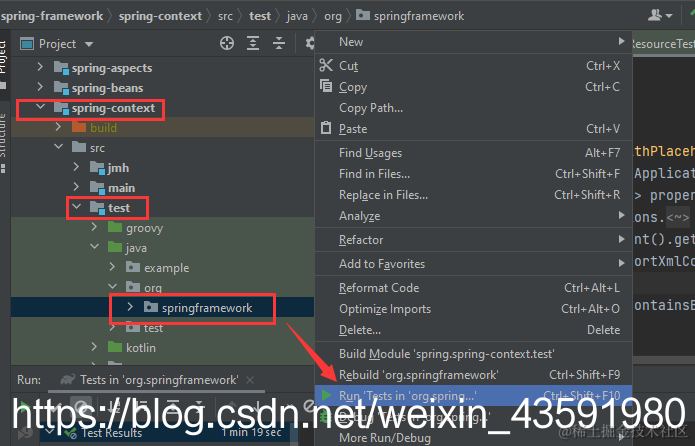Screen dimensions: 695x446
Task: Choose Find in Files... menu entry
Action: (x=473, y=174)
